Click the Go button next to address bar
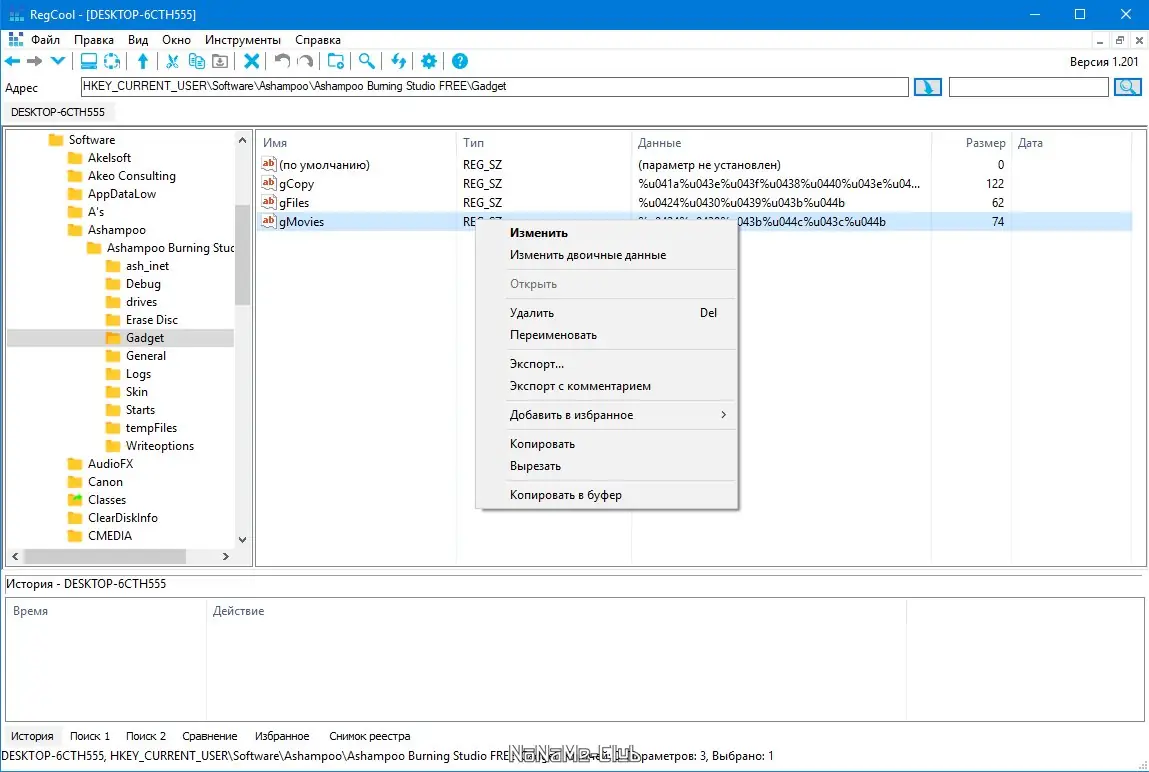 point(928,87)
